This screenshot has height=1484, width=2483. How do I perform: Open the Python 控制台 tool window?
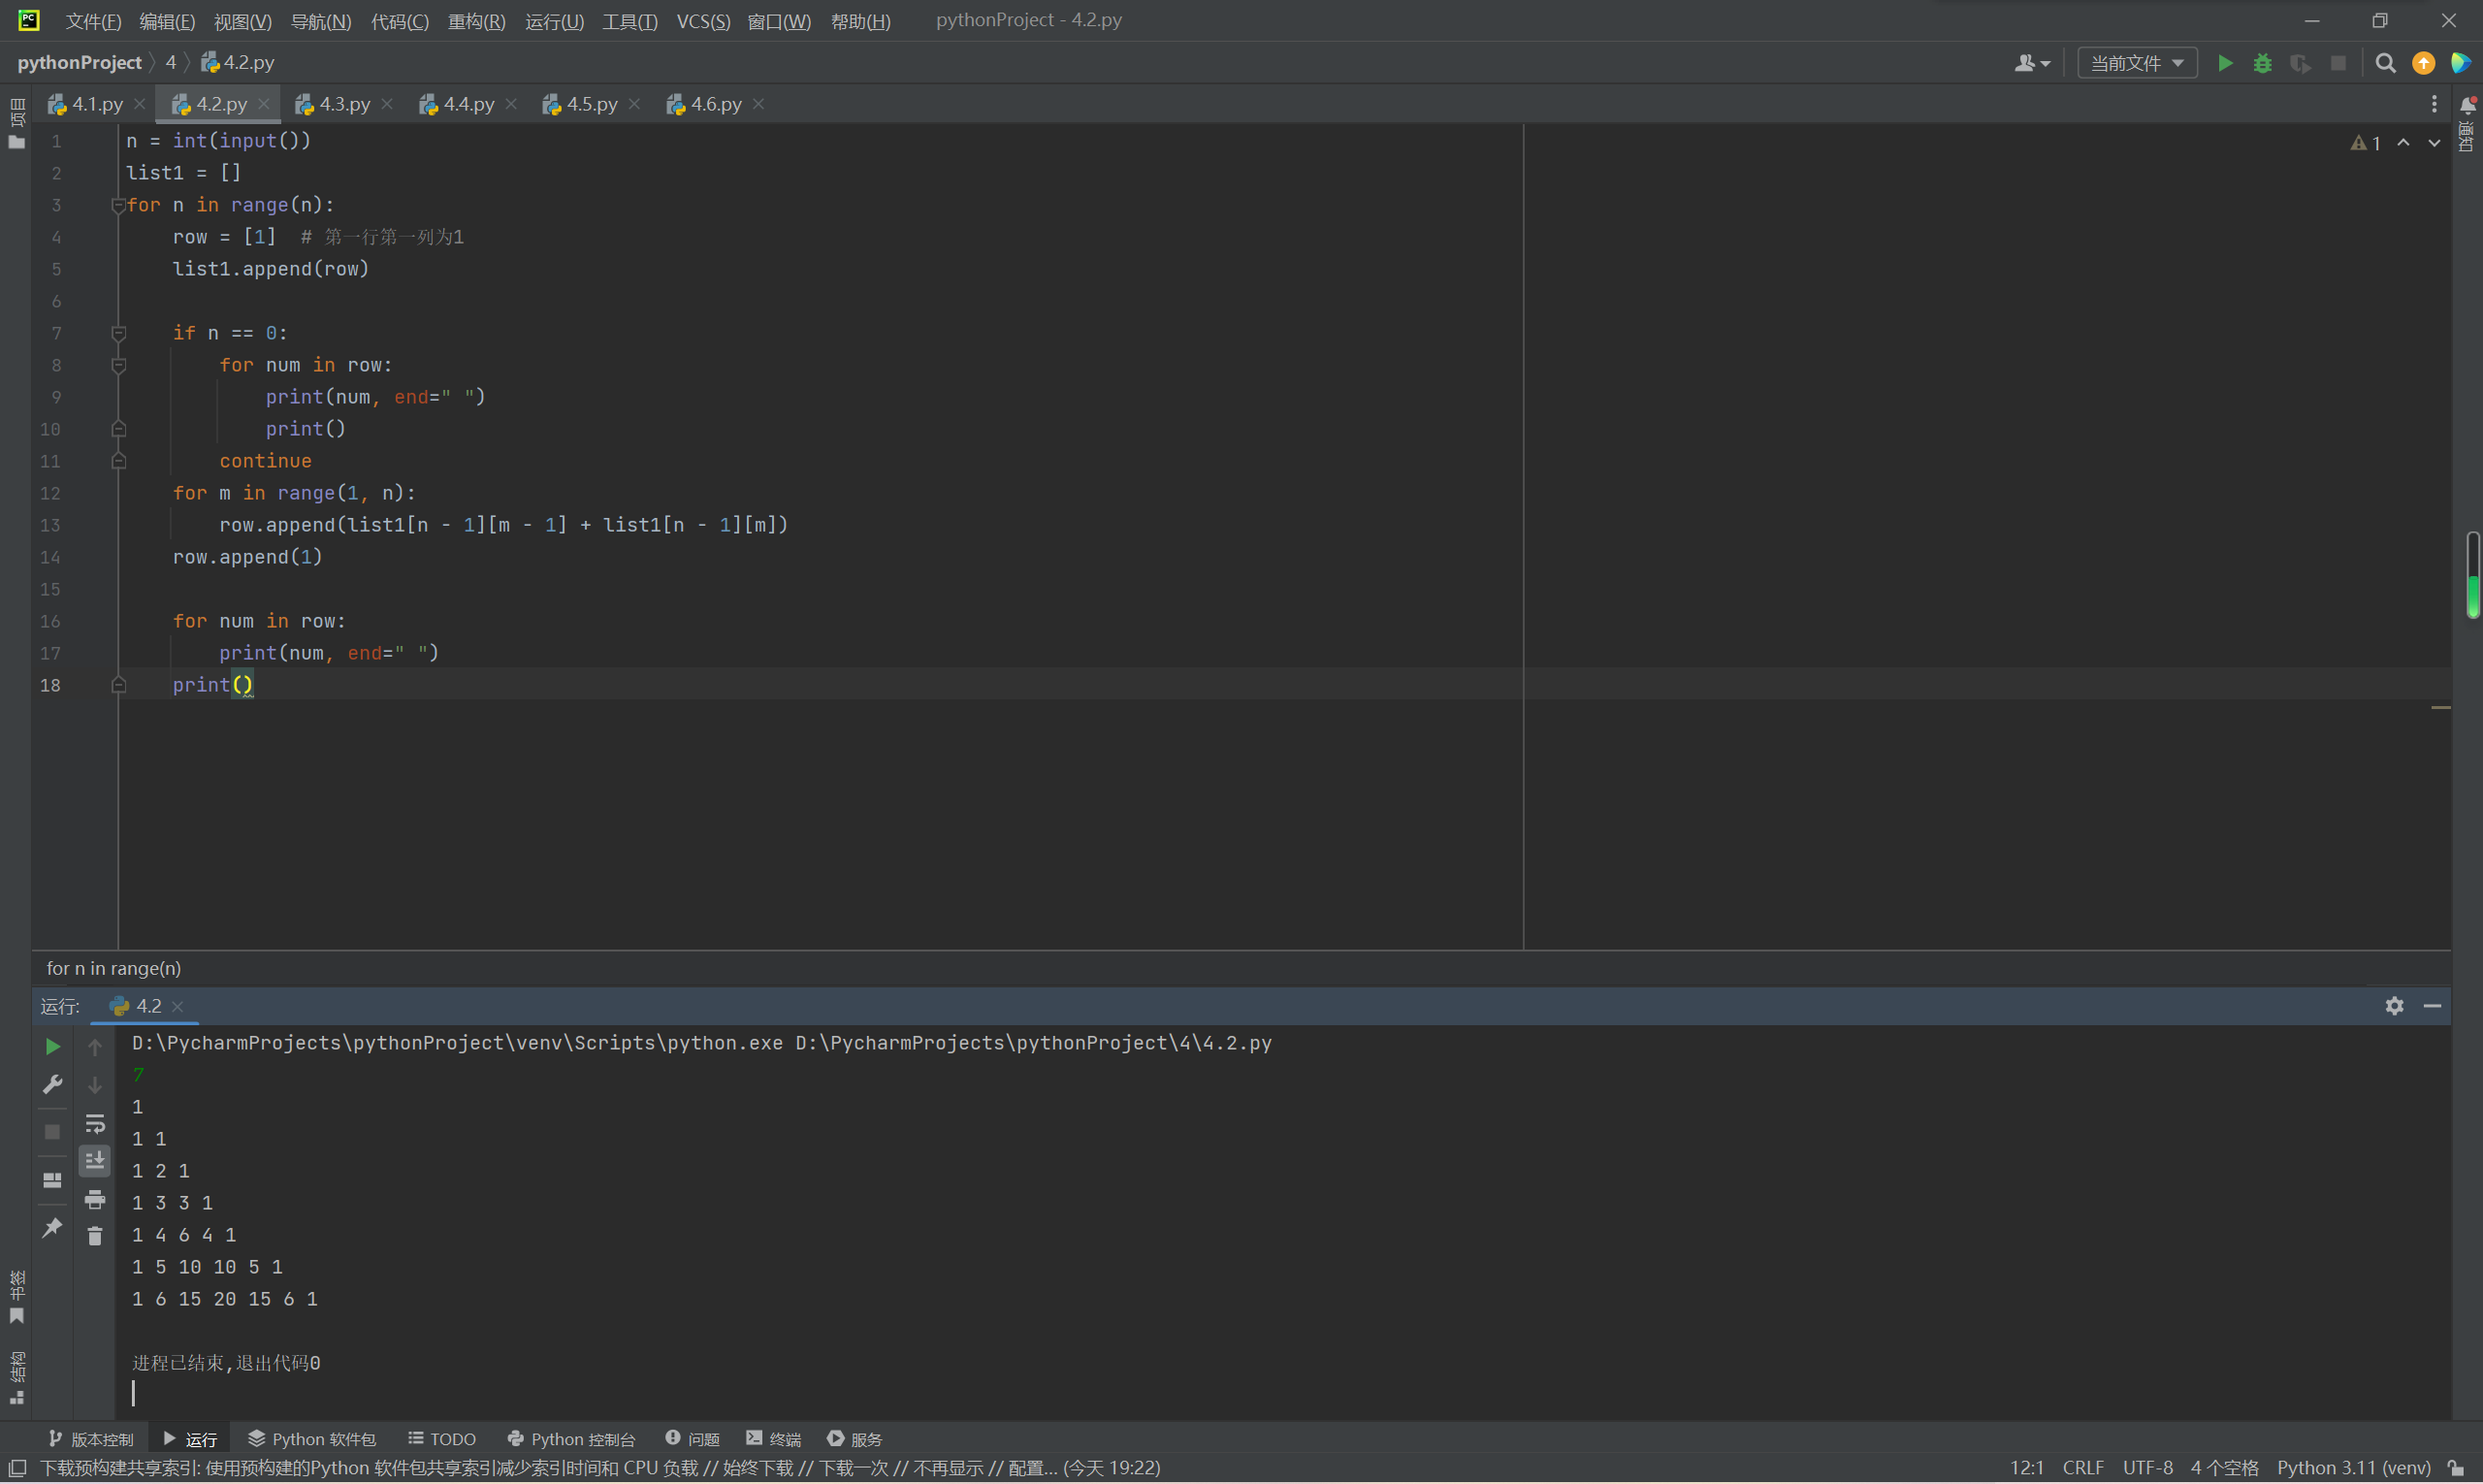point(571,1439)
